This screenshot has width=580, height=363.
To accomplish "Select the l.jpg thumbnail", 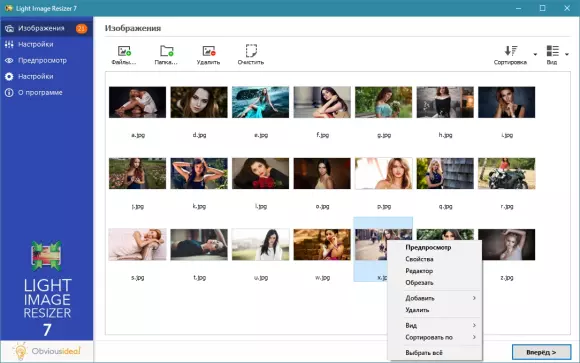I will pos(260,174).
